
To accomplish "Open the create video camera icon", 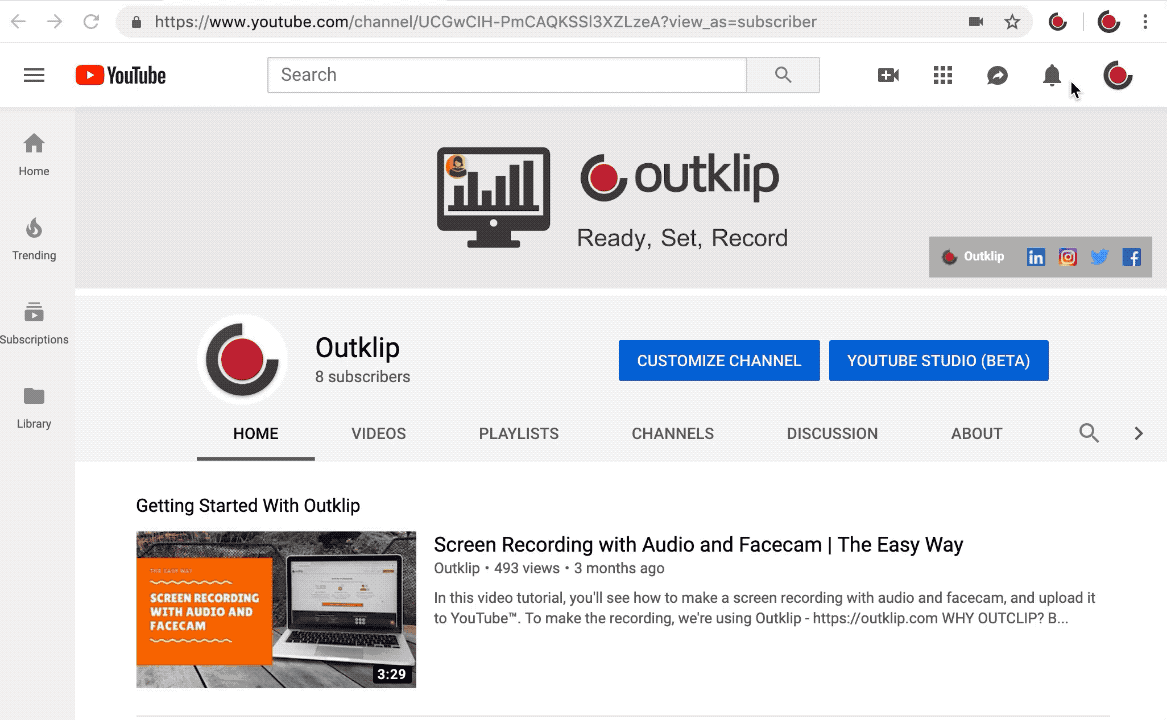I will tap(889, 75).
